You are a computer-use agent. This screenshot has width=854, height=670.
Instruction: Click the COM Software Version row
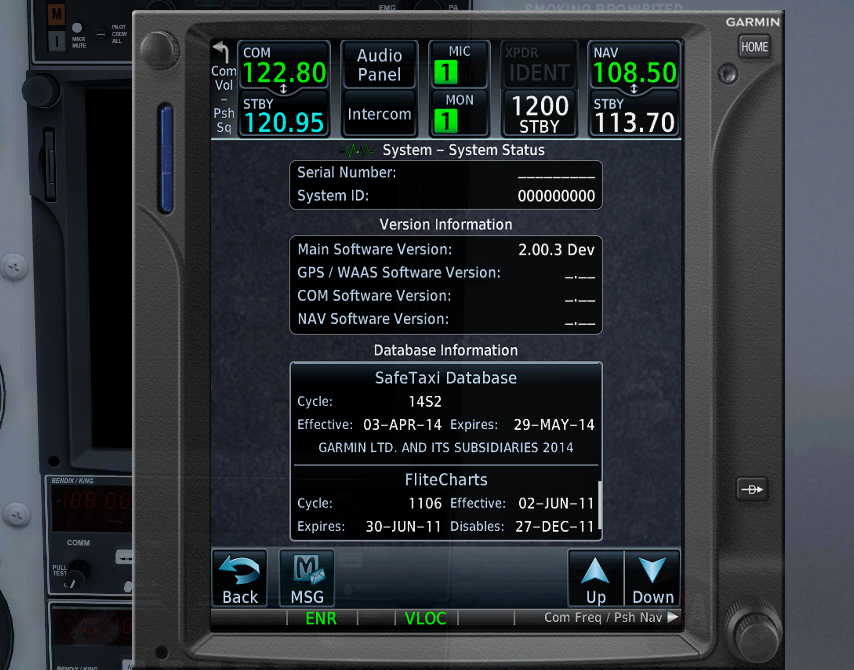click(446, 296)
